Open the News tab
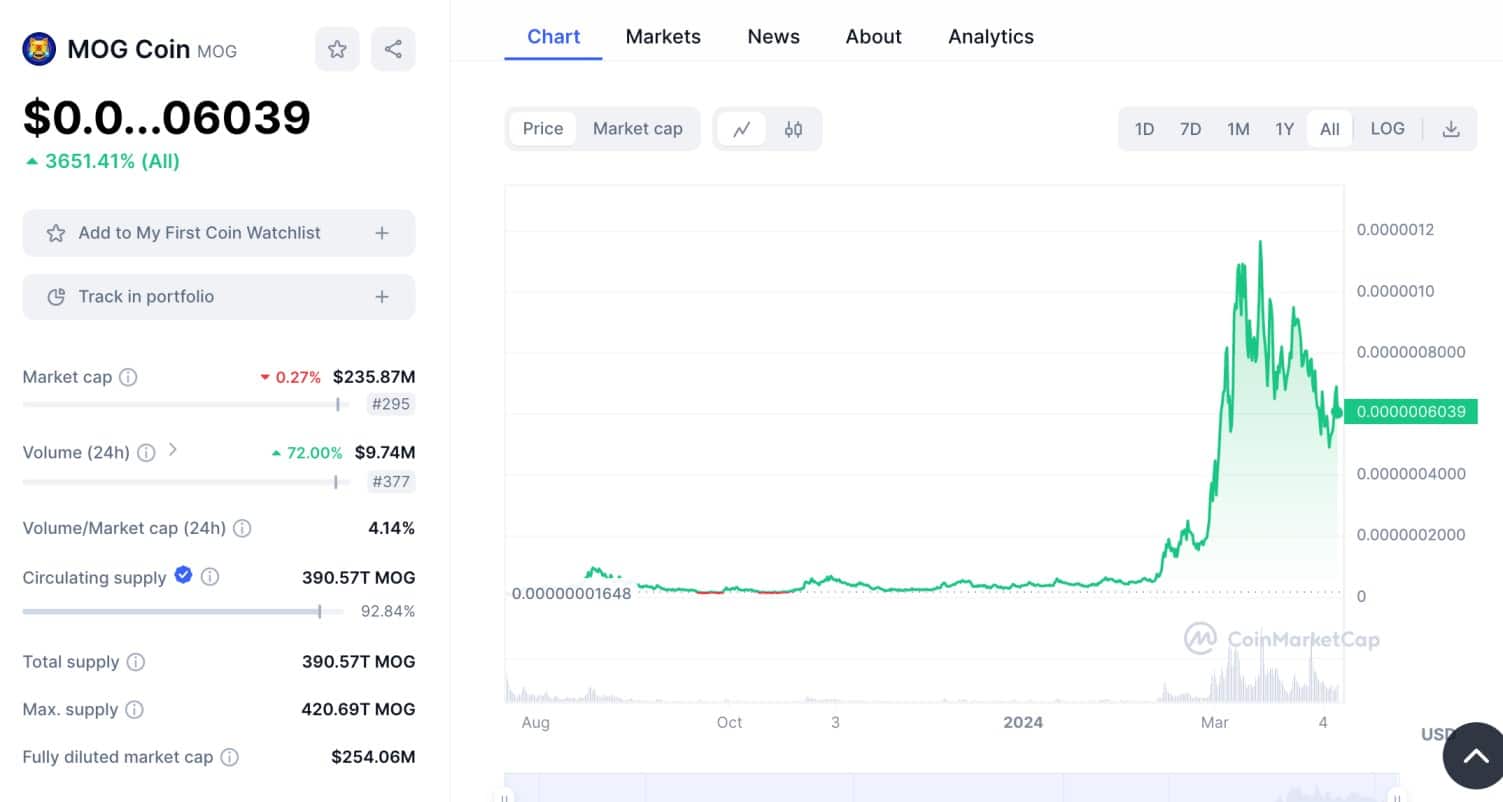The image size is (1503, 802). coord(774,37)
